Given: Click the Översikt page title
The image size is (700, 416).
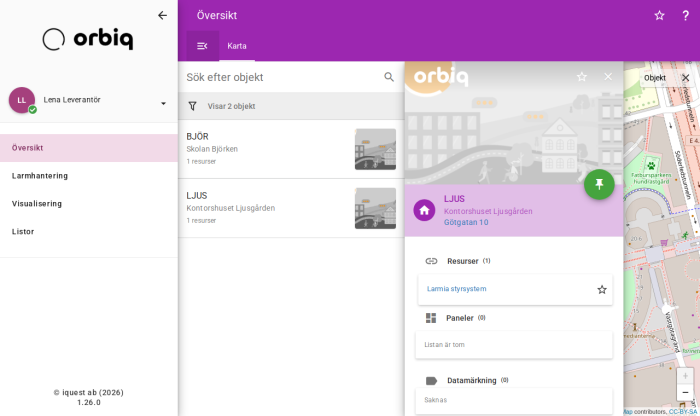Looking at the screenshot, I should coord(217,16).
